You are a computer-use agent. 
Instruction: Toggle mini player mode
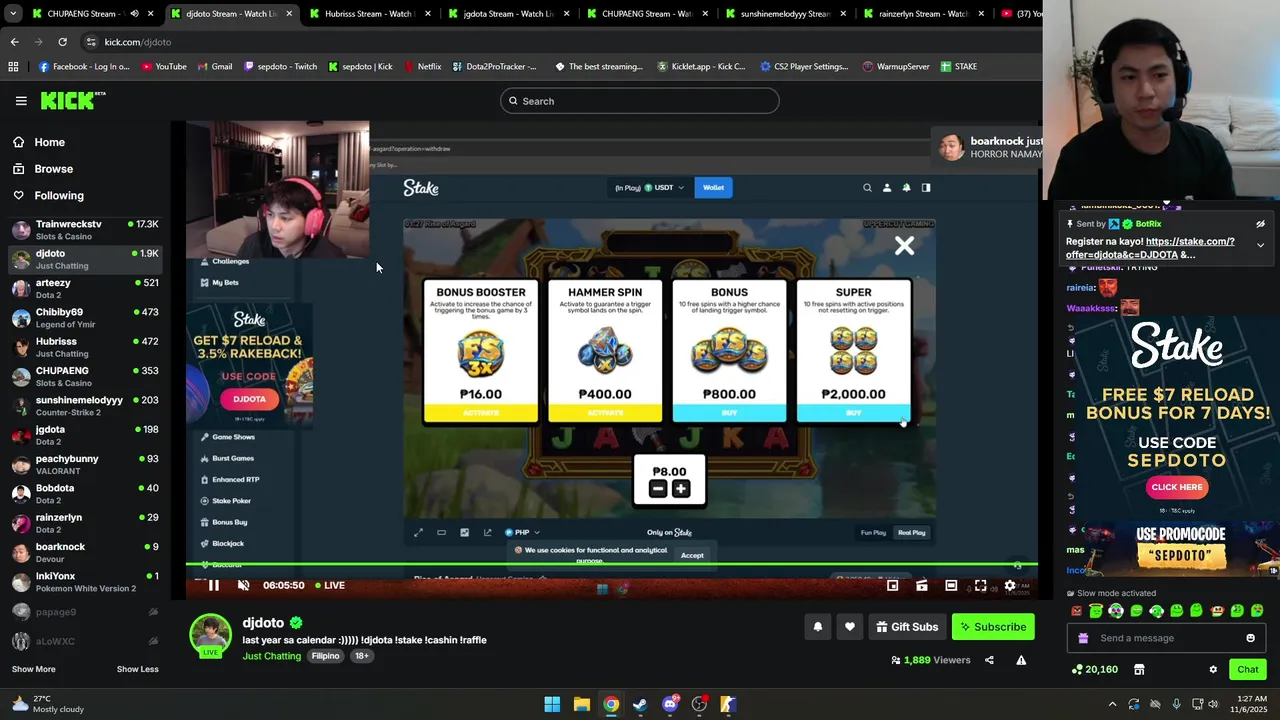tap(893, 586)
